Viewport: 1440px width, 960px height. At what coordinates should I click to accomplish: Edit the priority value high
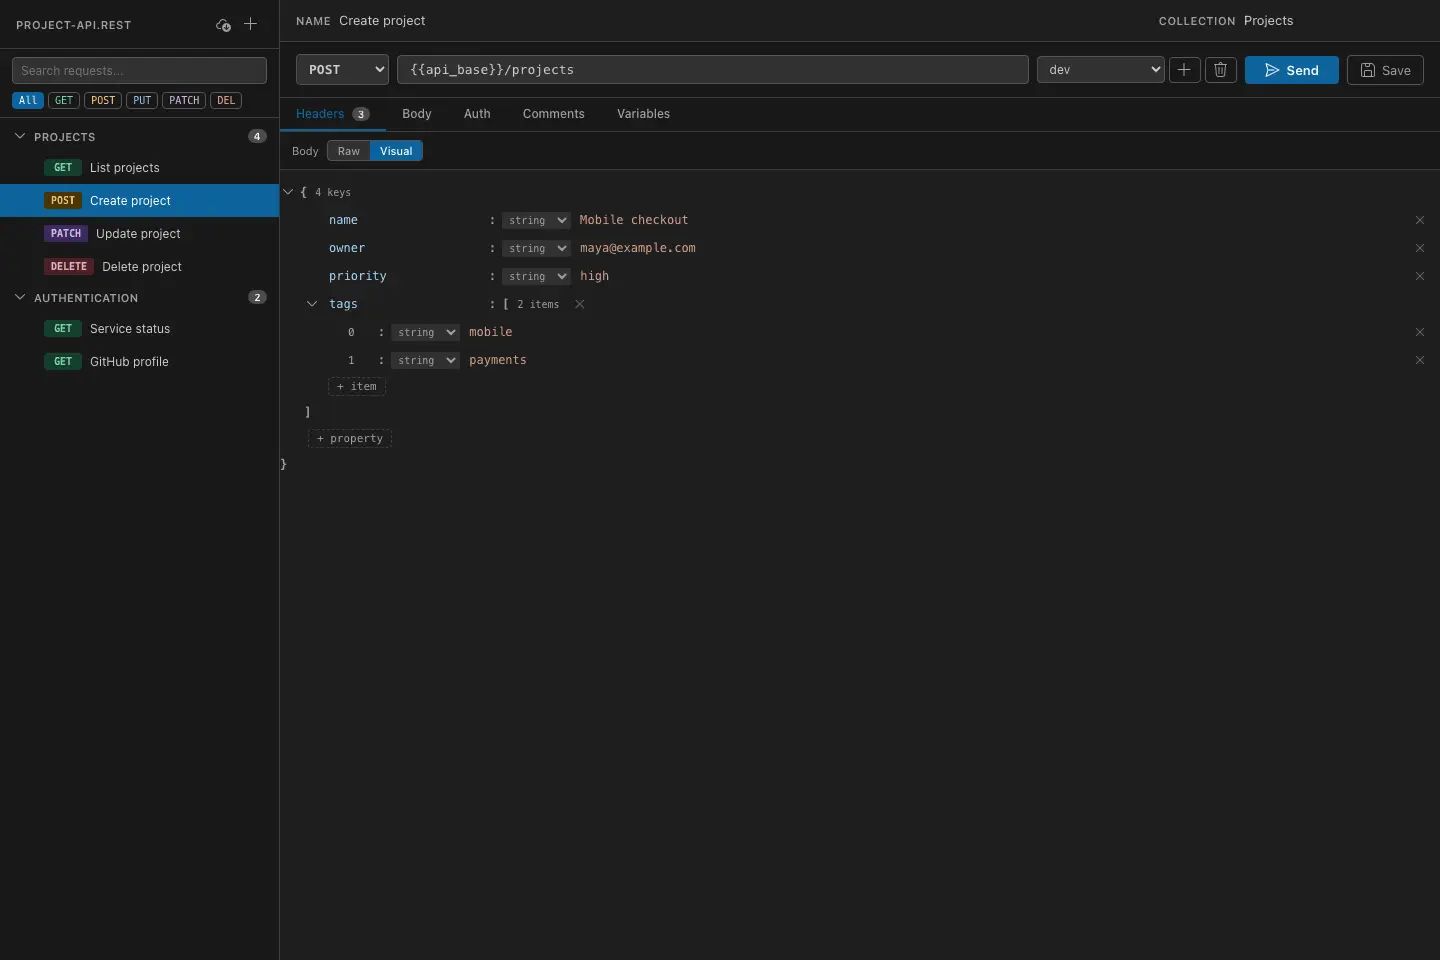coord(594,276)
